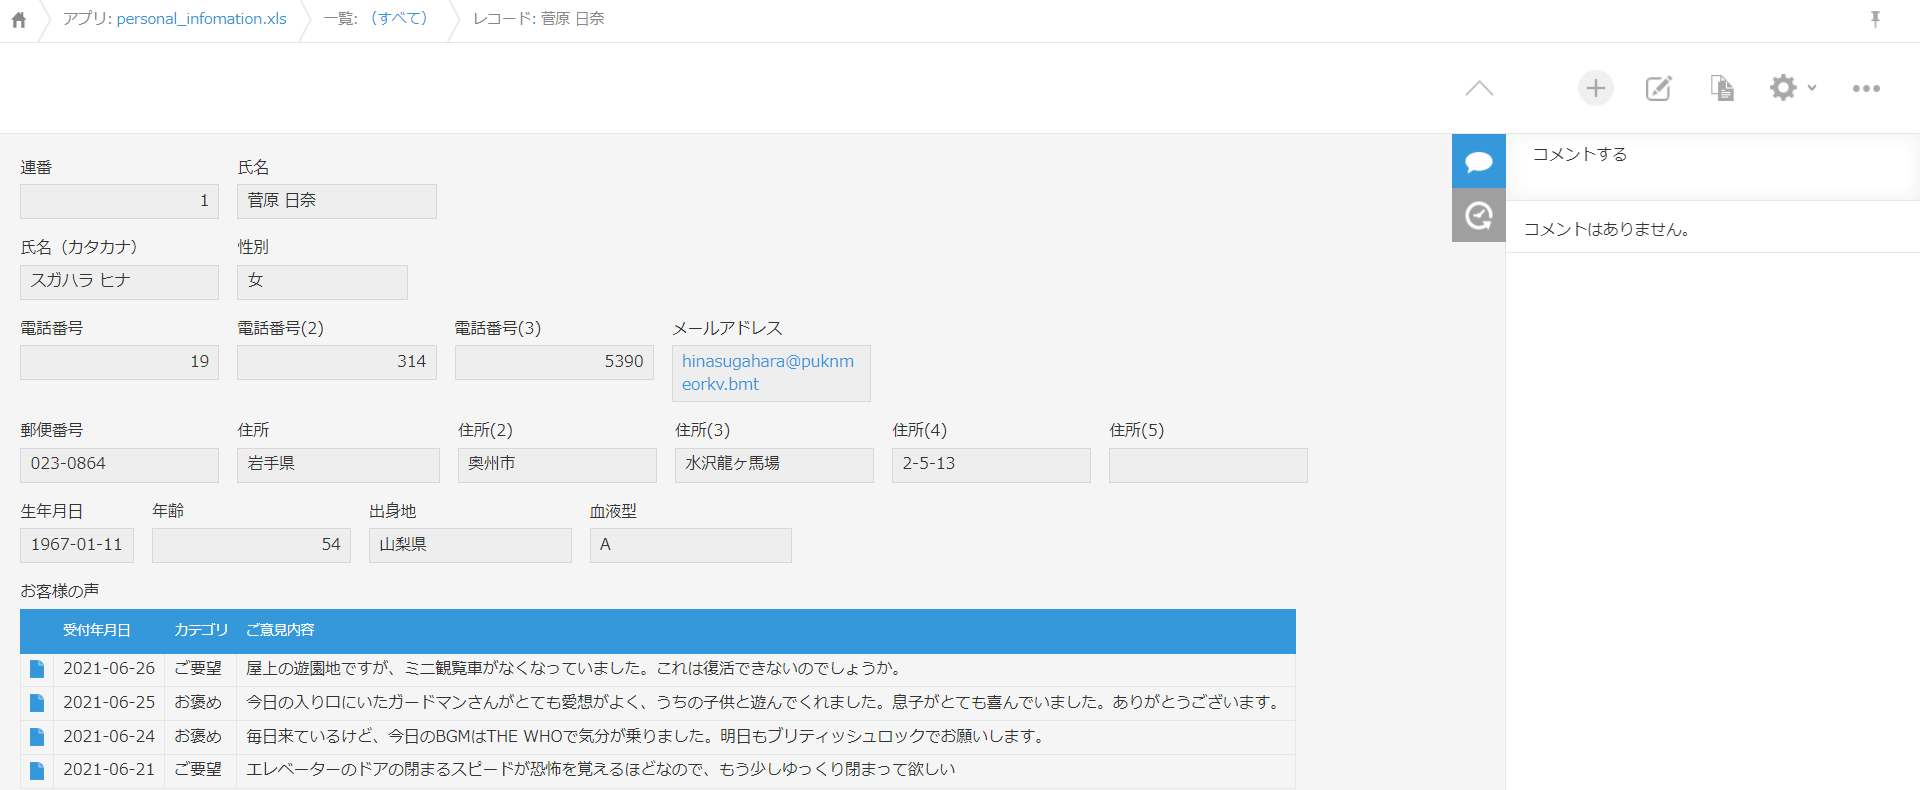This screenshot has width=1920, height=790.
Task: Click the お客様の声 table label
Action: (60, 591)
